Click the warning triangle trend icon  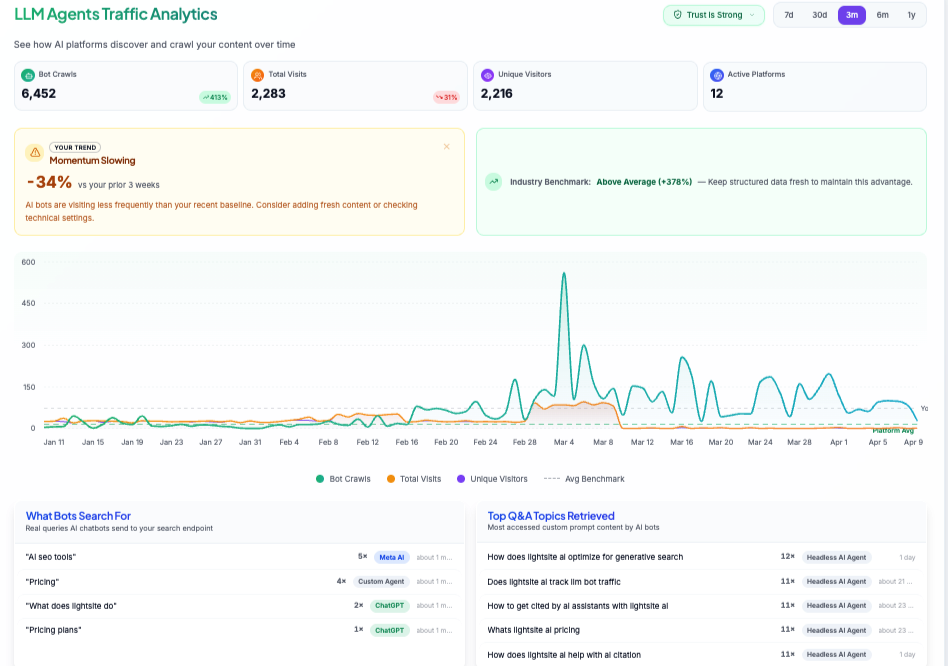35,153
